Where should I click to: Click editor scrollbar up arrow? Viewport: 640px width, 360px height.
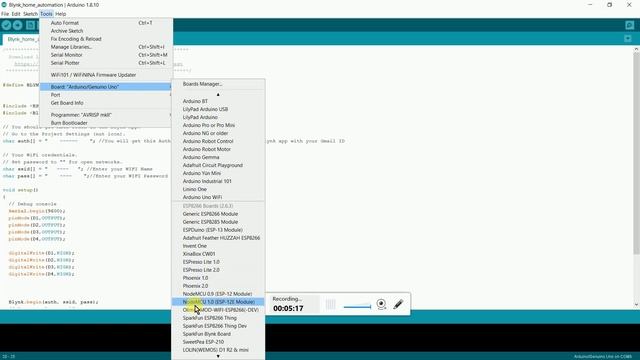click(636, 49)
